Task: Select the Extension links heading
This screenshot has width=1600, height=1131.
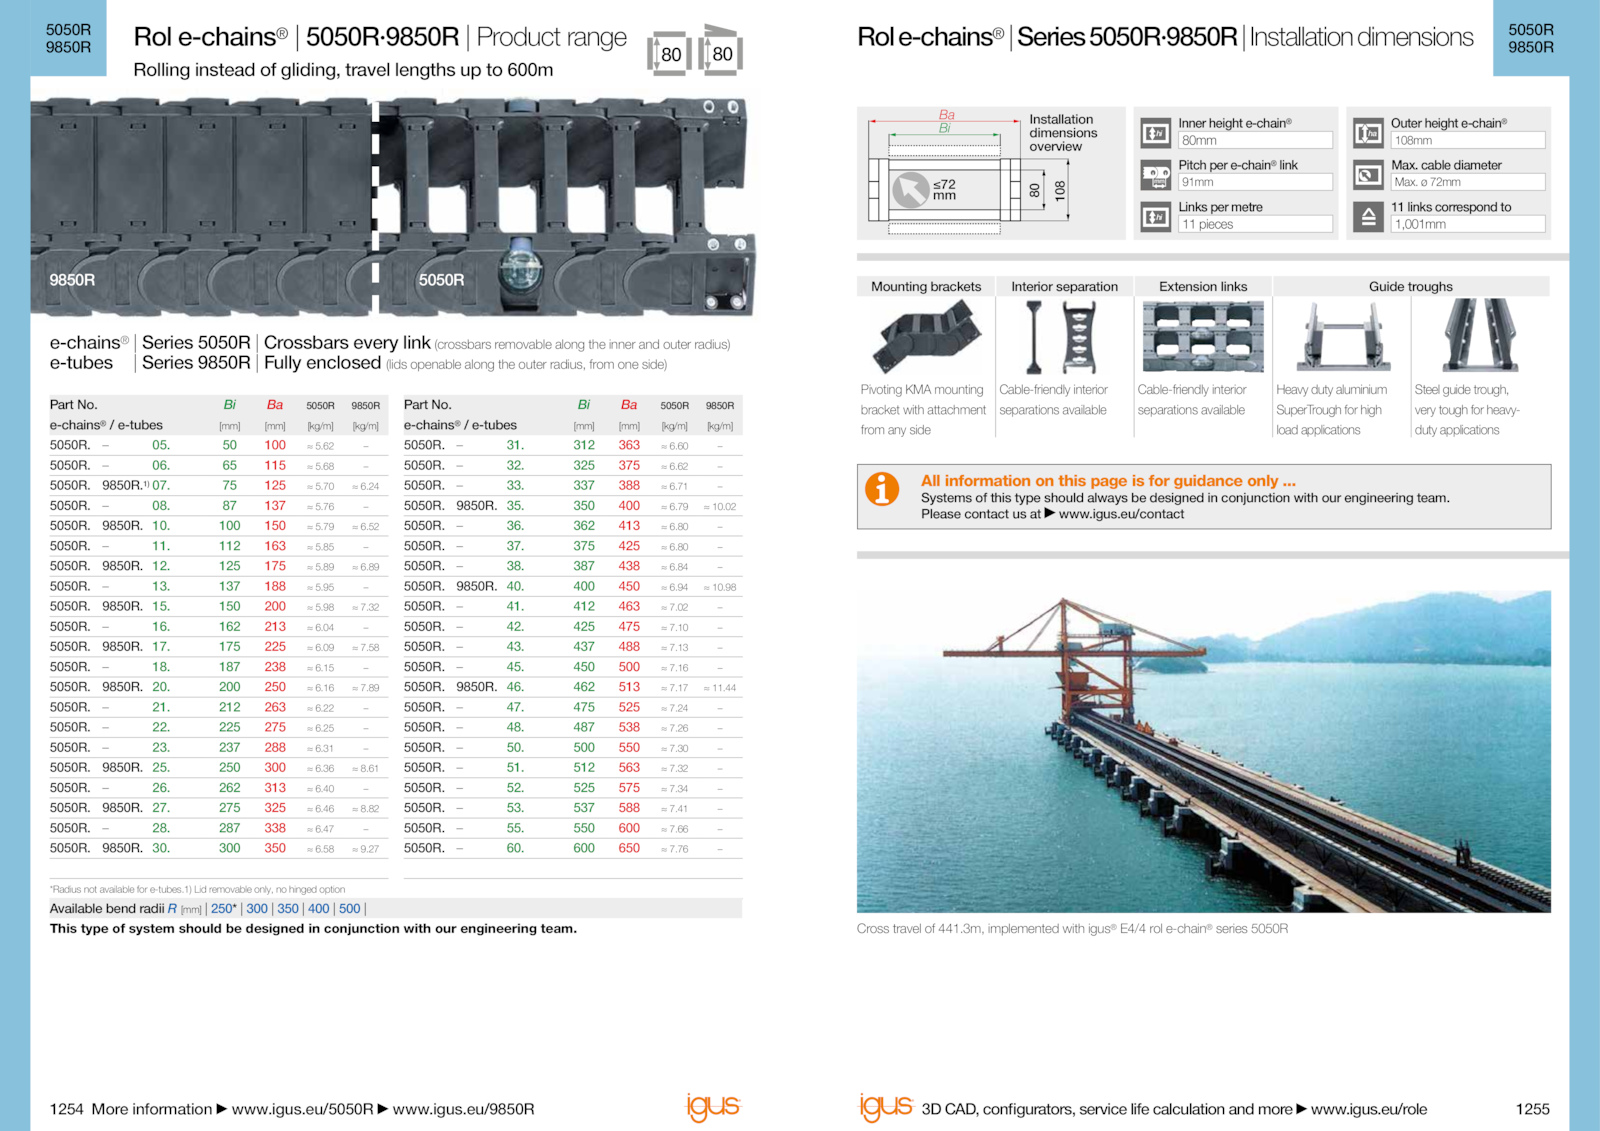Action: tap(1203, 286)
